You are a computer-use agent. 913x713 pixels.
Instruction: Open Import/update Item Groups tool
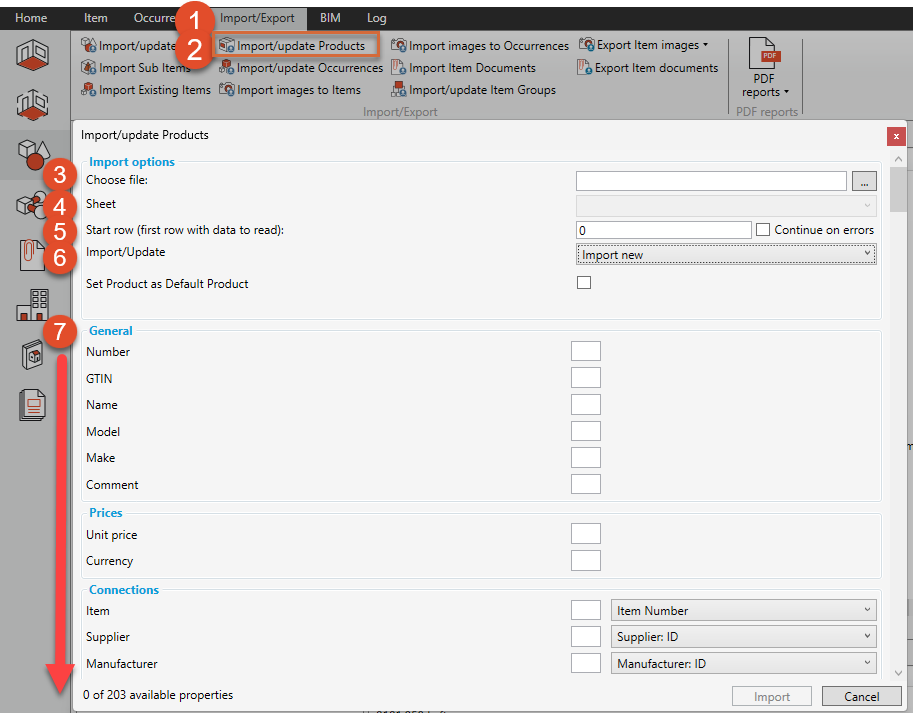coord(399,90)
